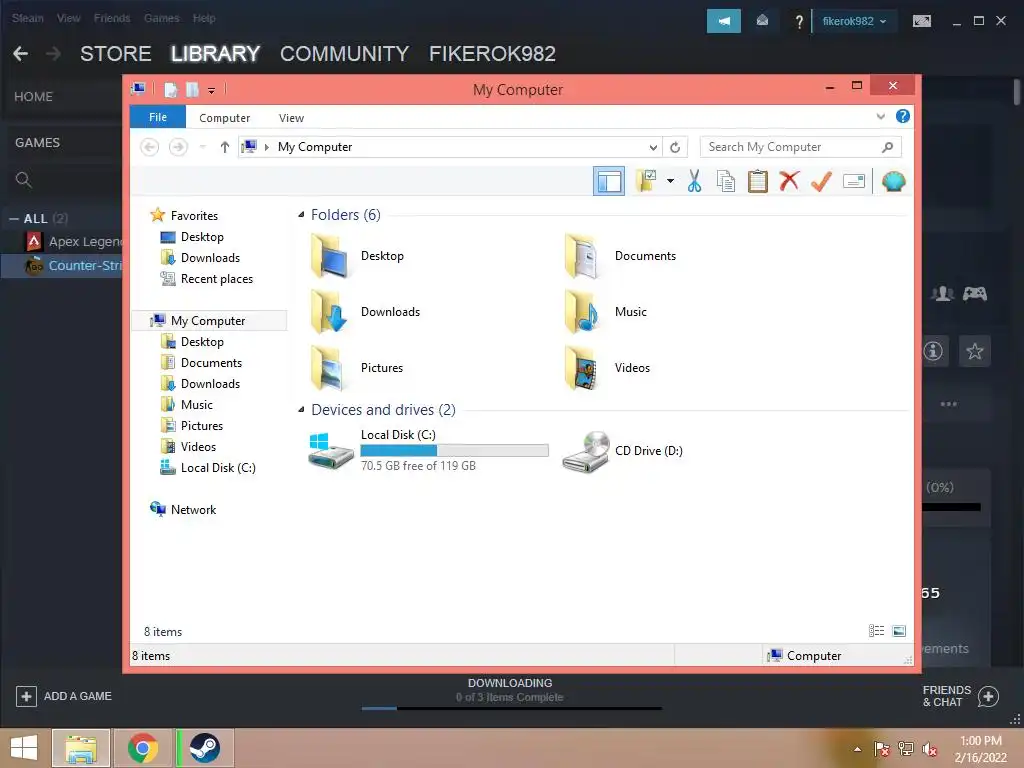1024x768 pixels.
Task: Open Recent places in navigation pane
Action: [207, 279]
